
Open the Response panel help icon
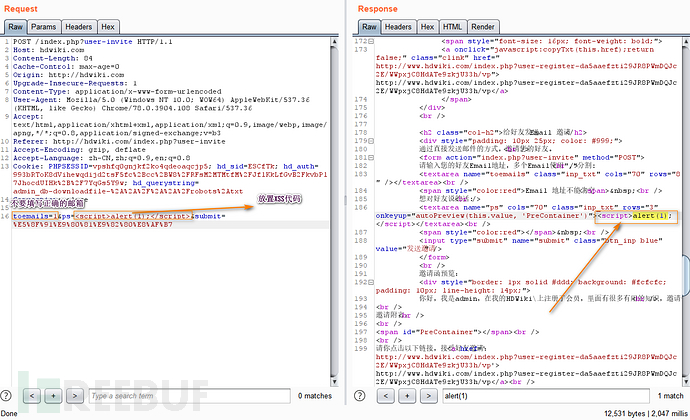click(x=360, y=395)
